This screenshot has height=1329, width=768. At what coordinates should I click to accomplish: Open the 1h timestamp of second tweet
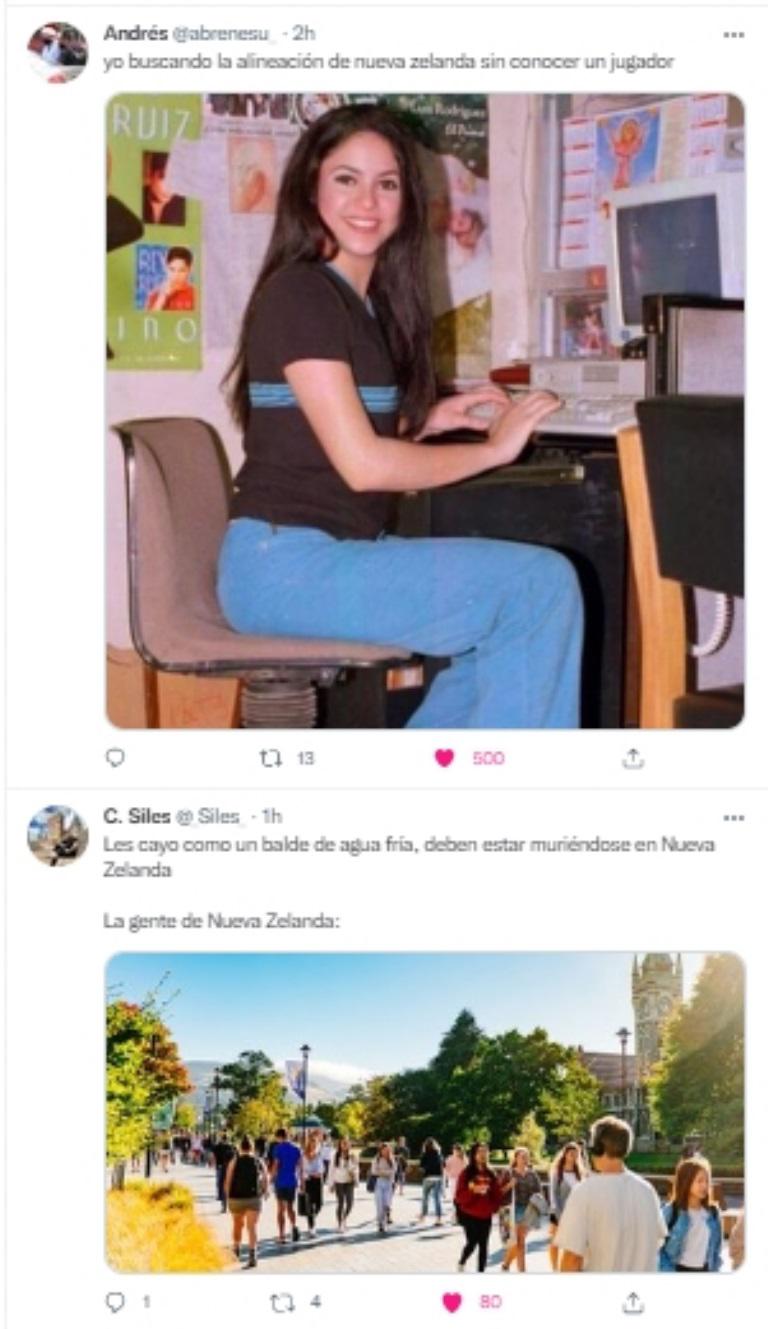coord(271,816)
